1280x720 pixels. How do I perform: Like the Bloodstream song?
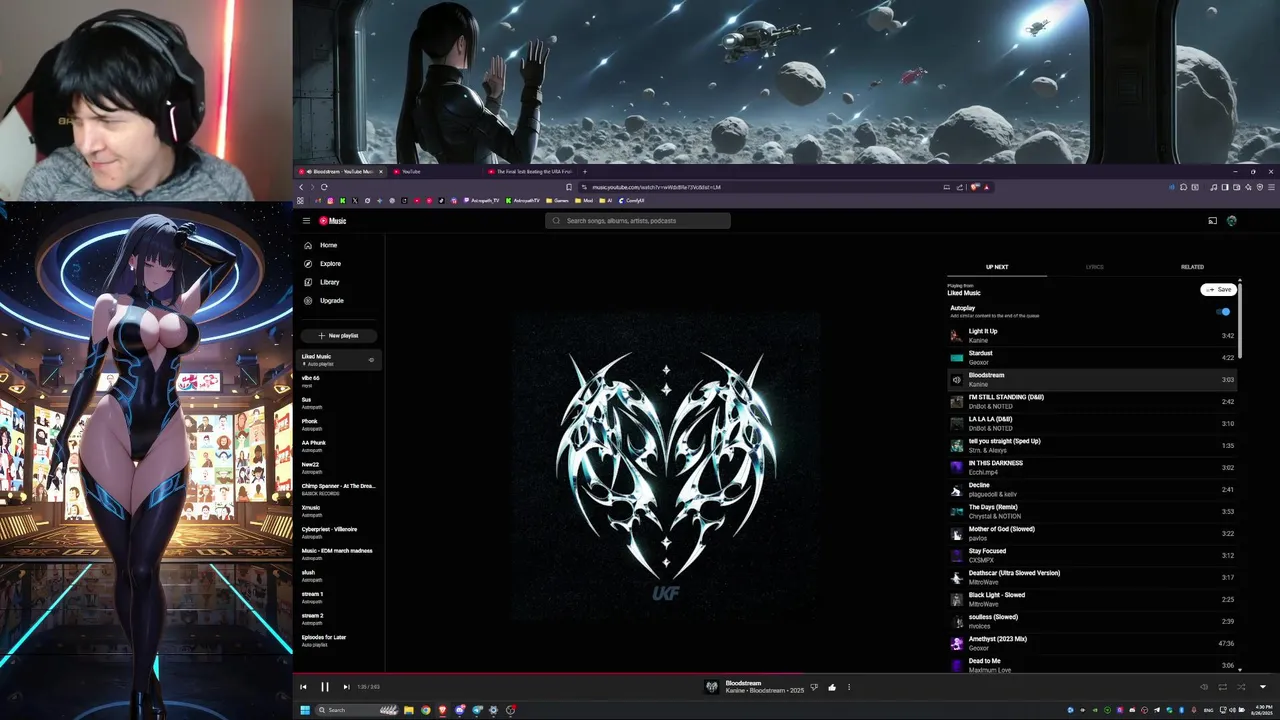831,687
